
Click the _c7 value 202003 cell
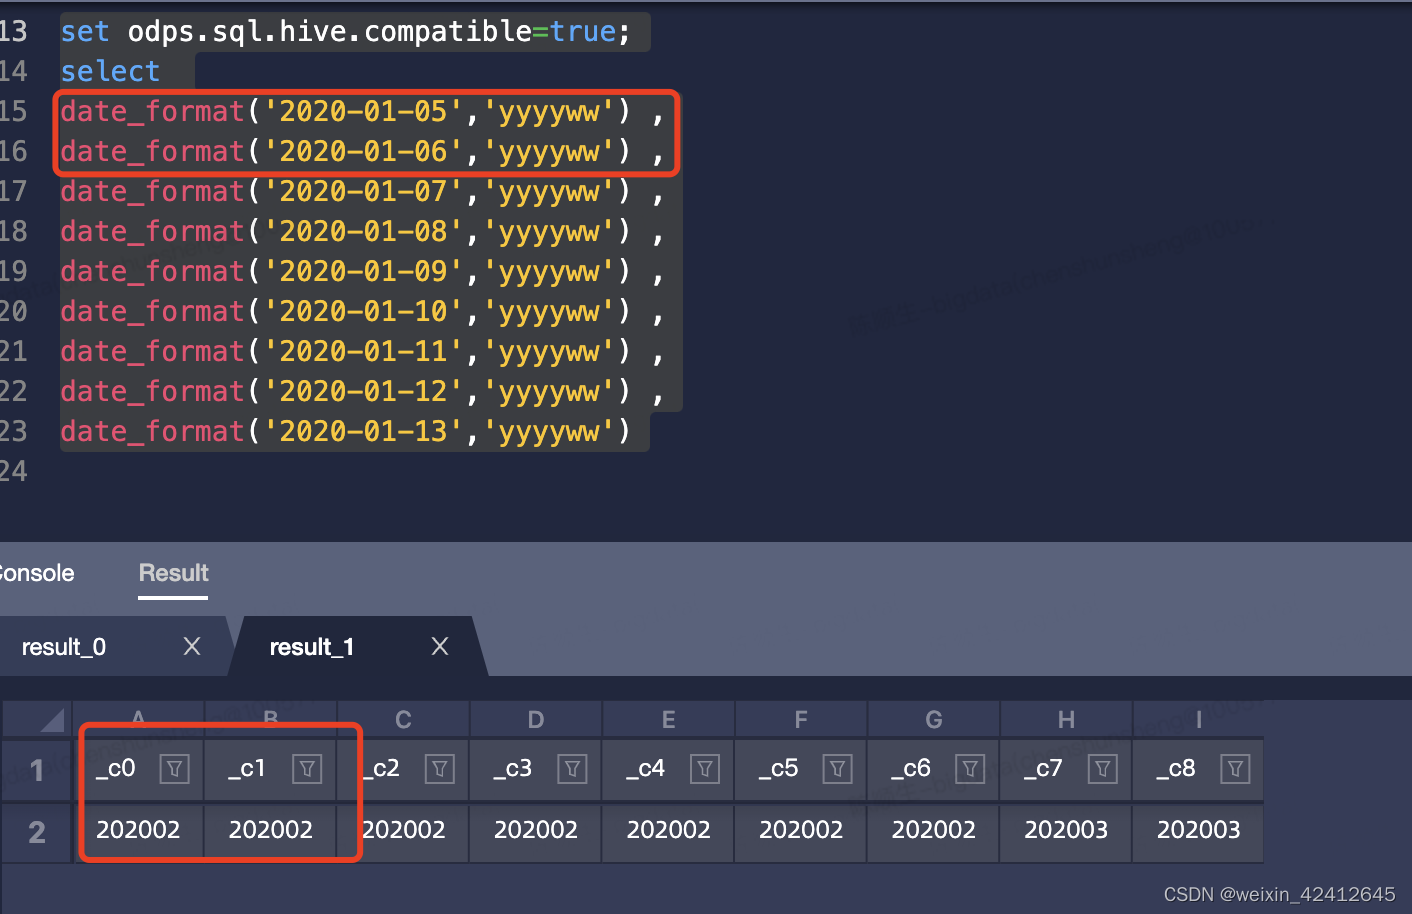click(x=1066, y=830)
